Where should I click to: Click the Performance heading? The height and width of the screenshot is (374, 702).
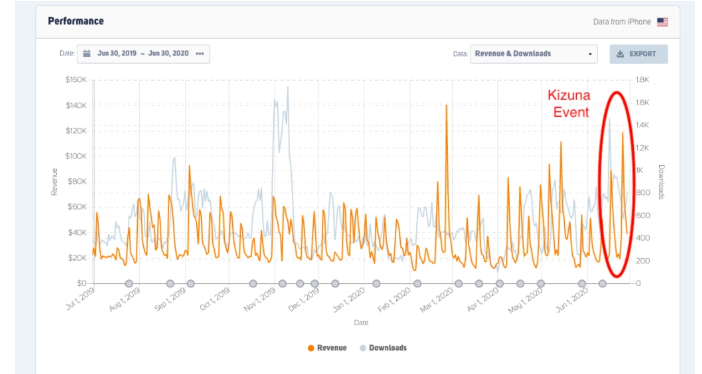[76, 21]
